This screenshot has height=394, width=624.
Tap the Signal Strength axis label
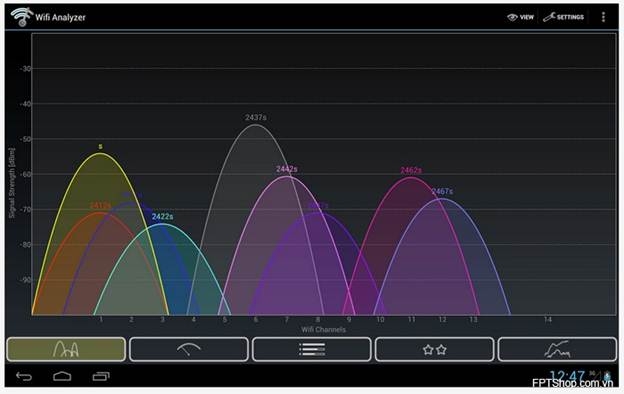pos(12,183)
